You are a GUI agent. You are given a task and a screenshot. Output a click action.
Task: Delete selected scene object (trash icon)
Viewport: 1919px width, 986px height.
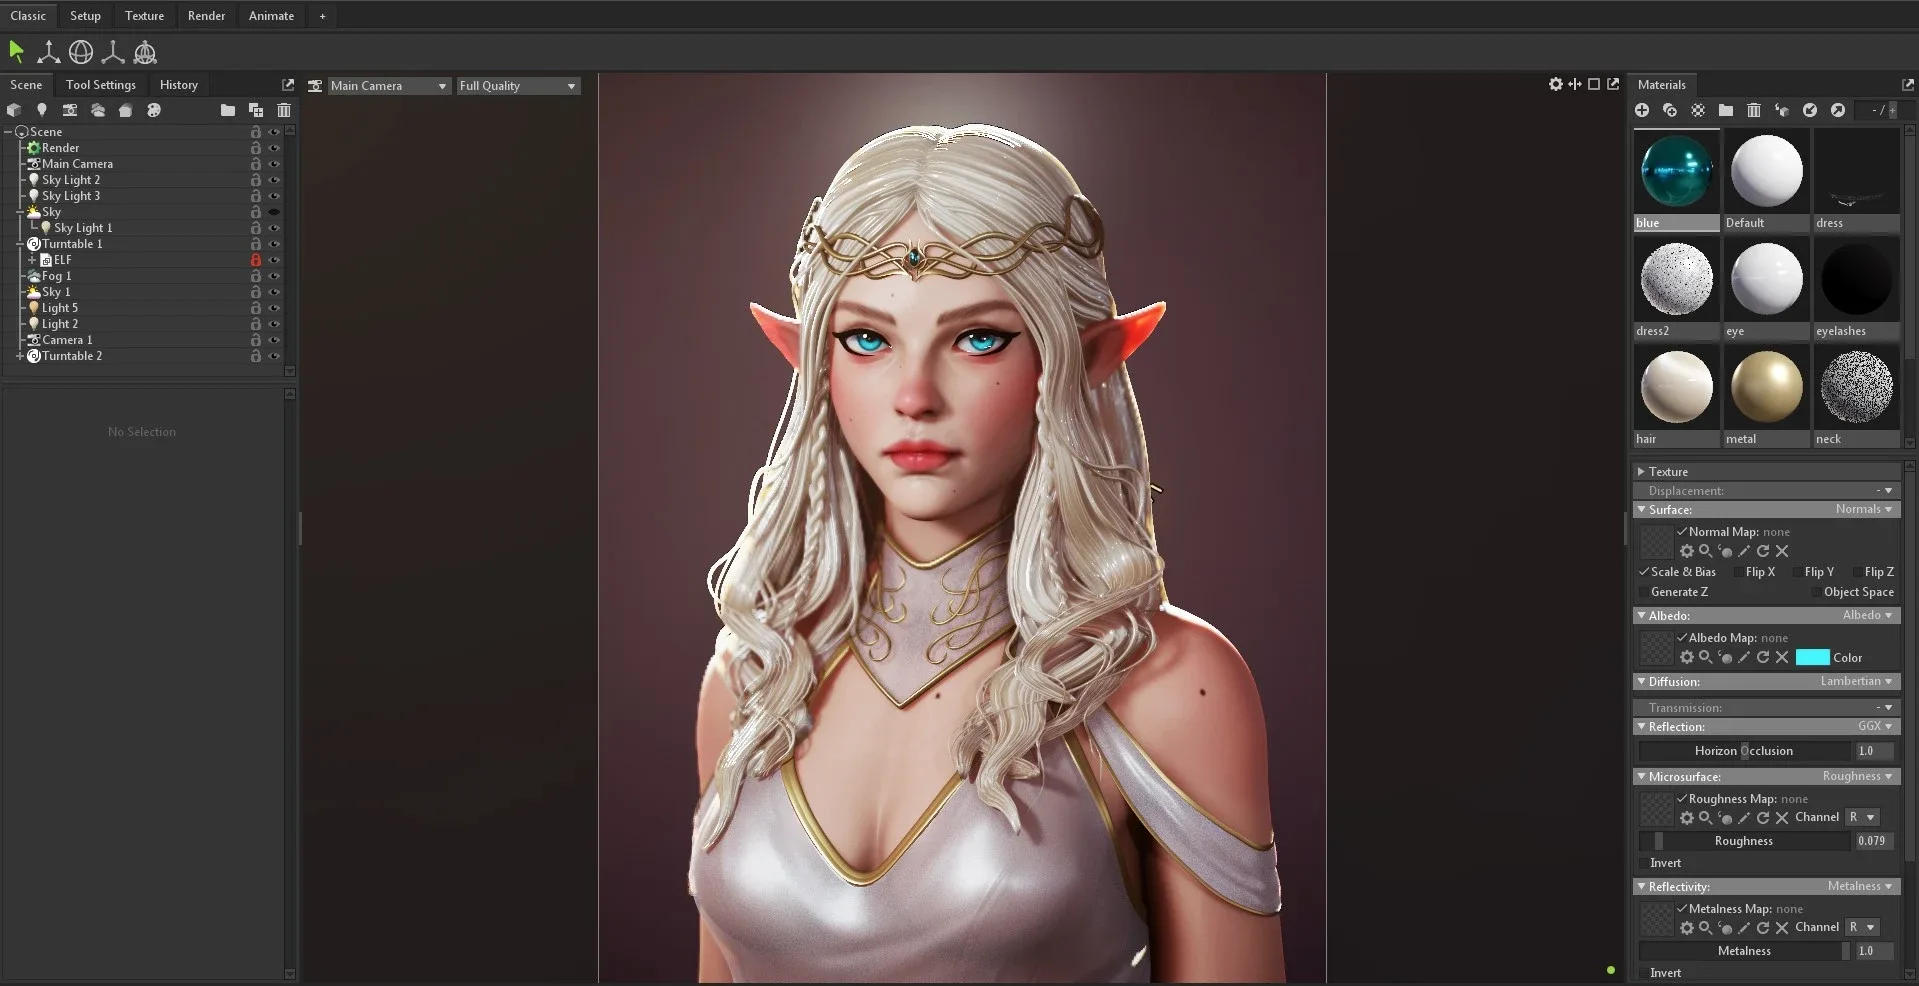coord(284,110)
